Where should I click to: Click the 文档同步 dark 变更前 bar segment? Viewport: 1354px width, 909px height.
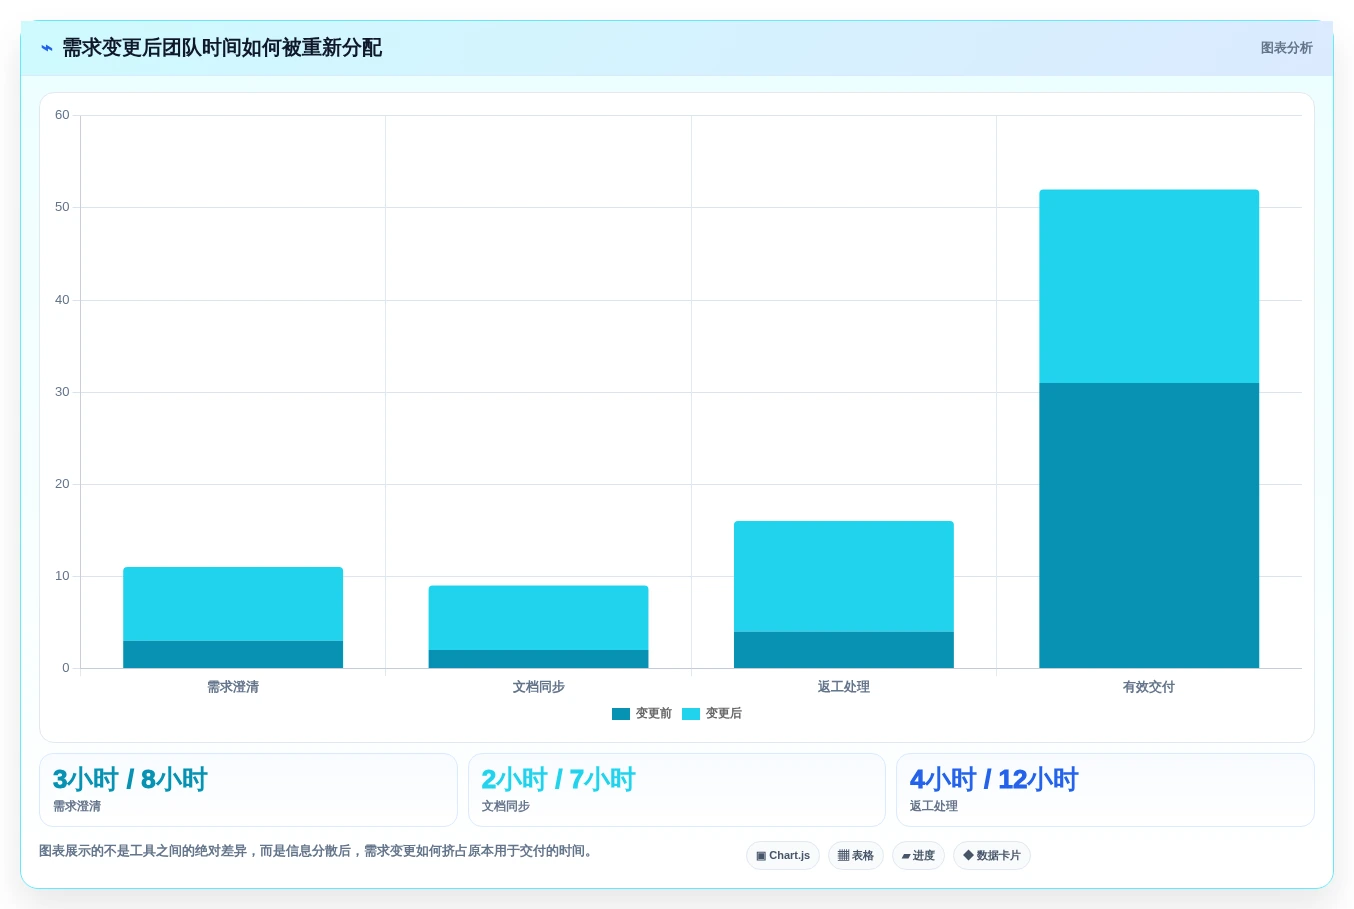(538, 659)
